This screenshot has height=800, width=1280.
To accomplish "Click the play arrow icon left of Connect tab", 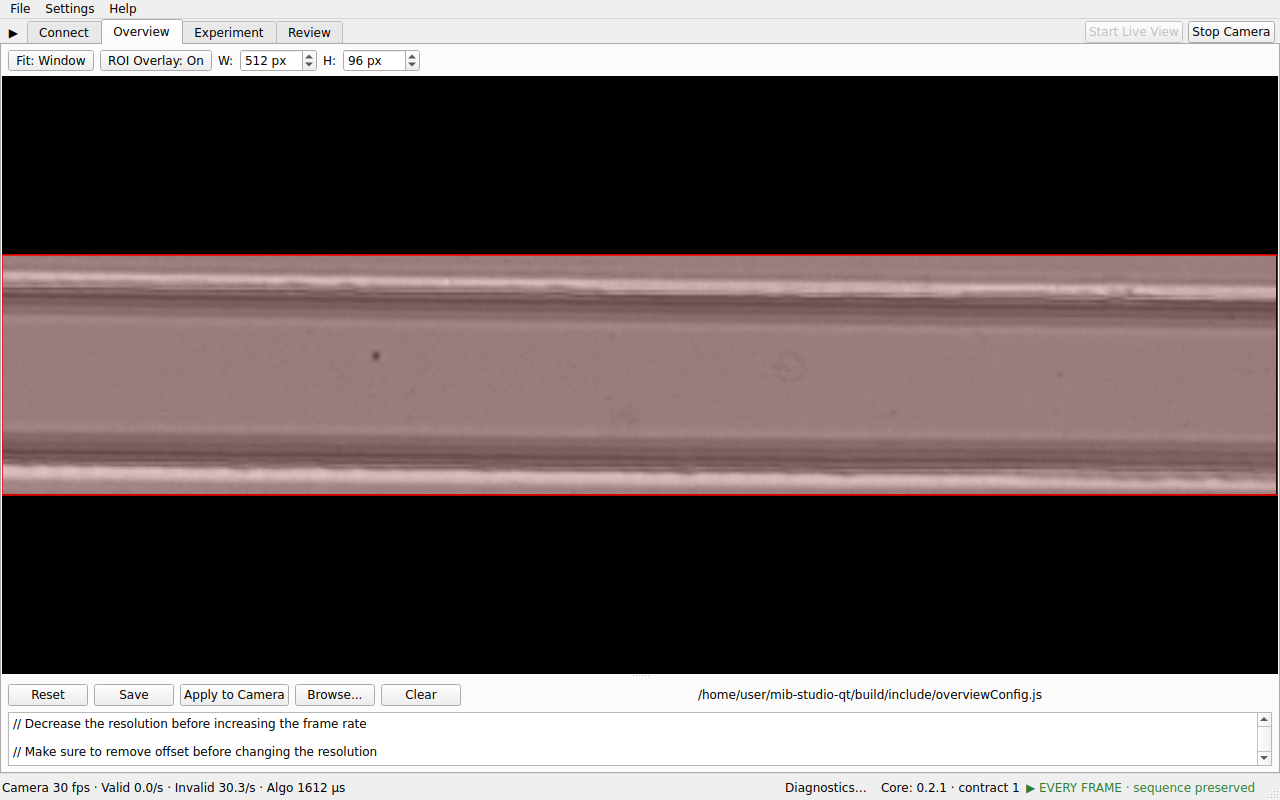I will pyautogui.click(x=13, y=33).
